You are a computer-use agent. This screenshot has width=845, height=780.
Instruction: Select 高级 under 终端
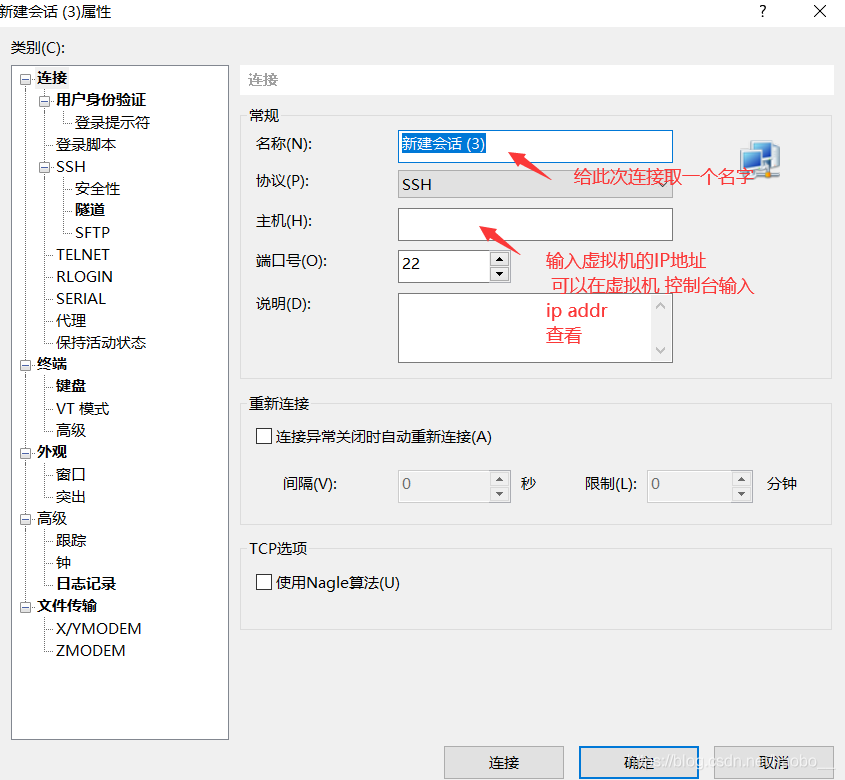pos(71,430)
